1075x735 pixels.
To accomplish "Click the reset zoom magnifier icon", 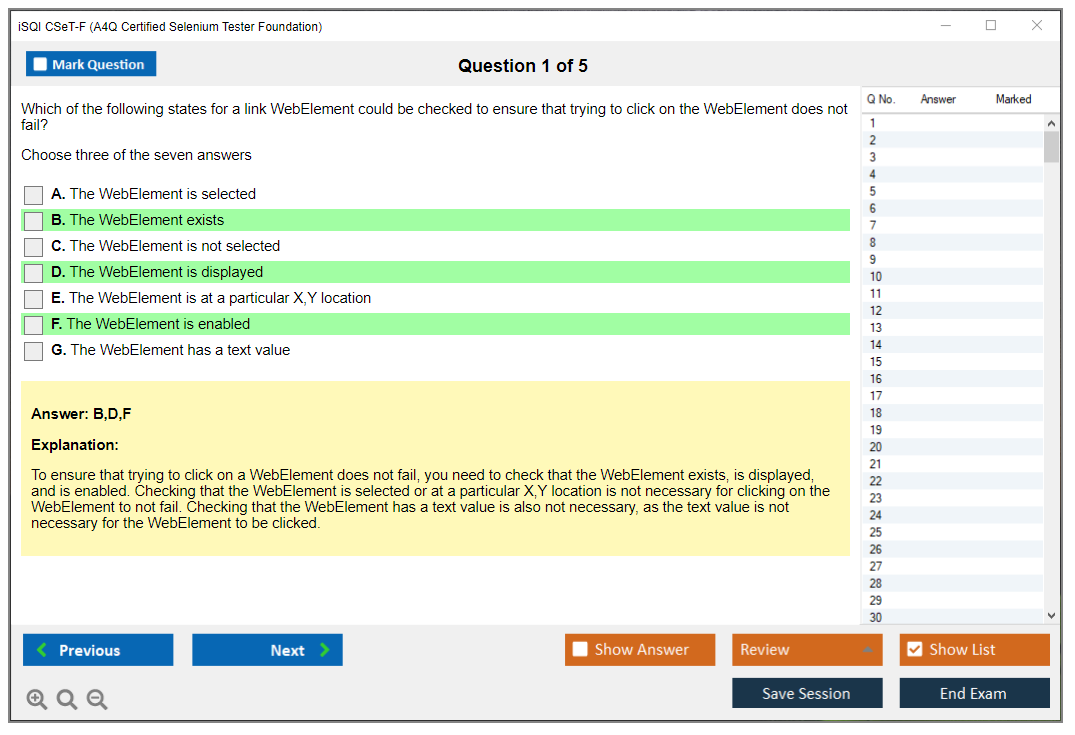I will point(67,699).
